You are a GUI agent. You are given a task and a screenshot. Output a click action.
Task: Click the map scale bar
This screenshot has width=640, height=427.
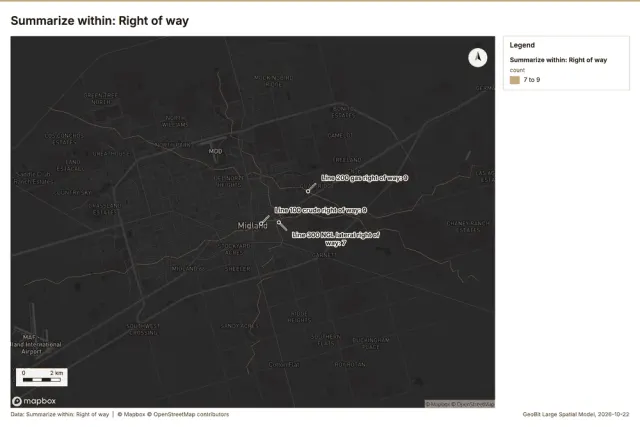coord(42,377)
